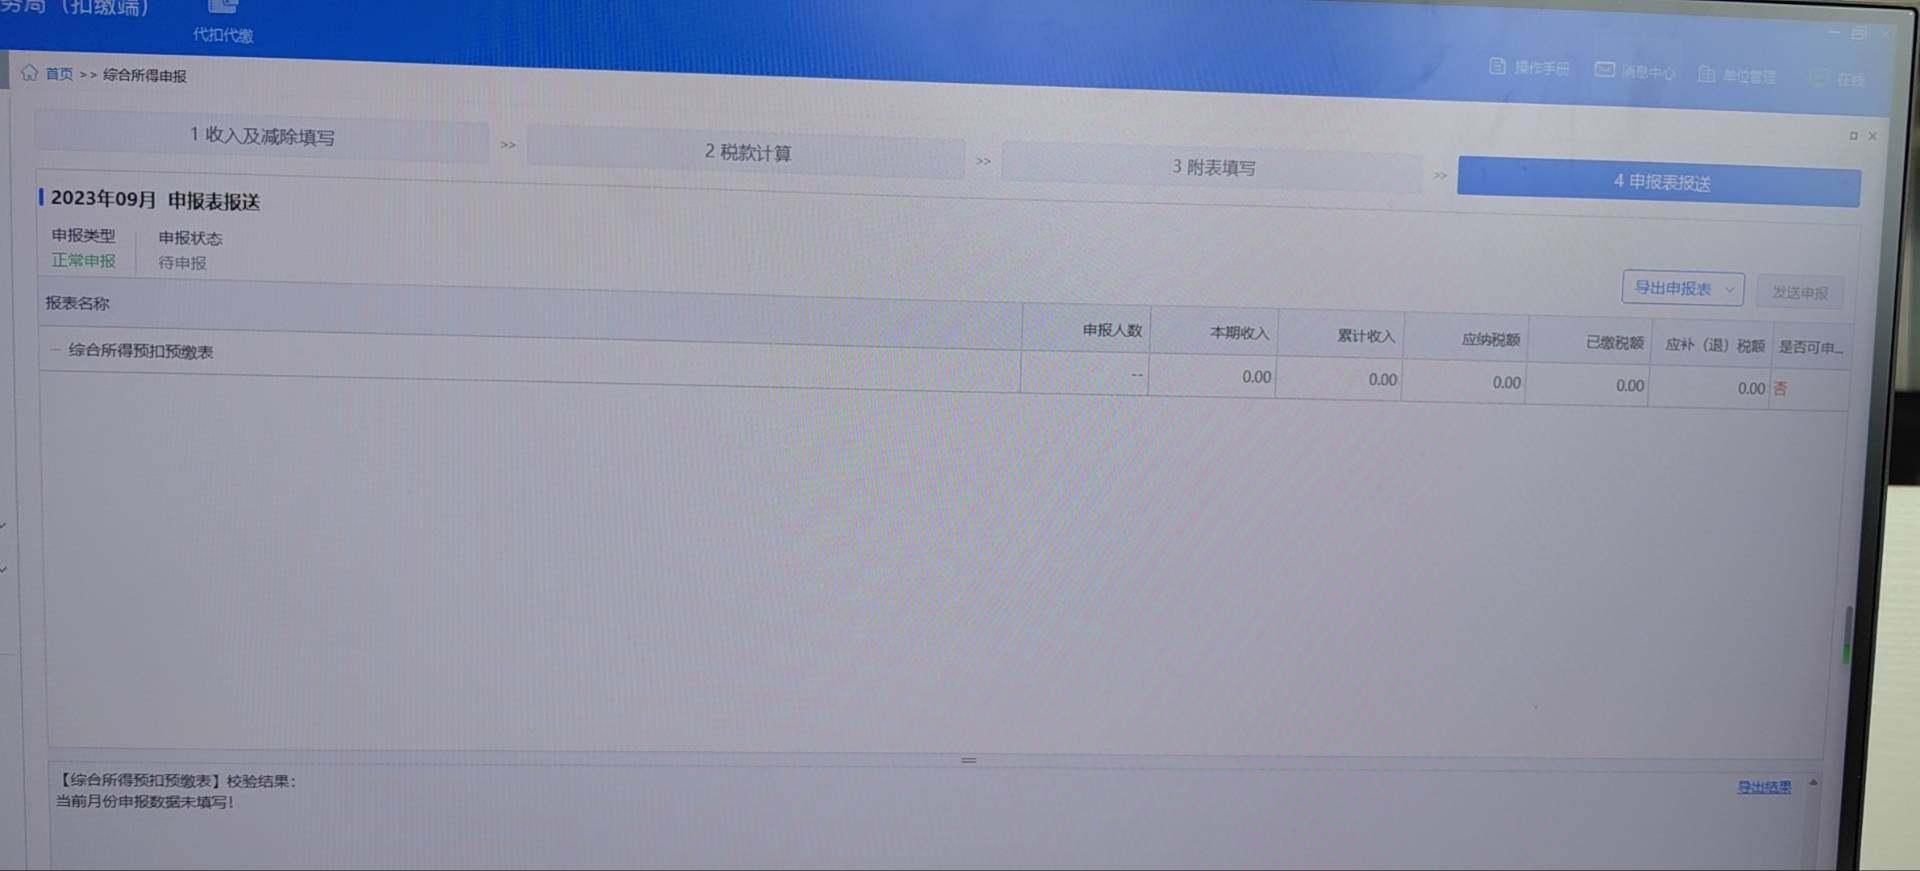This screenshot has height=871, width=1920.
Task: Collapse the 综合所得预扣预缴表 tree row
Action: pos(55,349)
